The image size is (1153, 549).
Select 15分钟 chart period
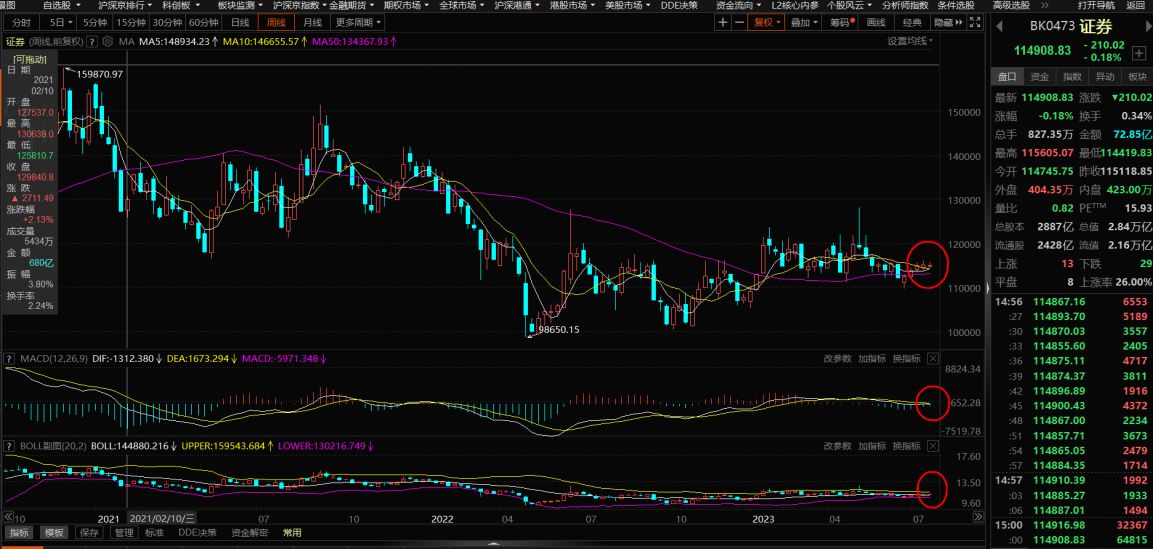132,23
